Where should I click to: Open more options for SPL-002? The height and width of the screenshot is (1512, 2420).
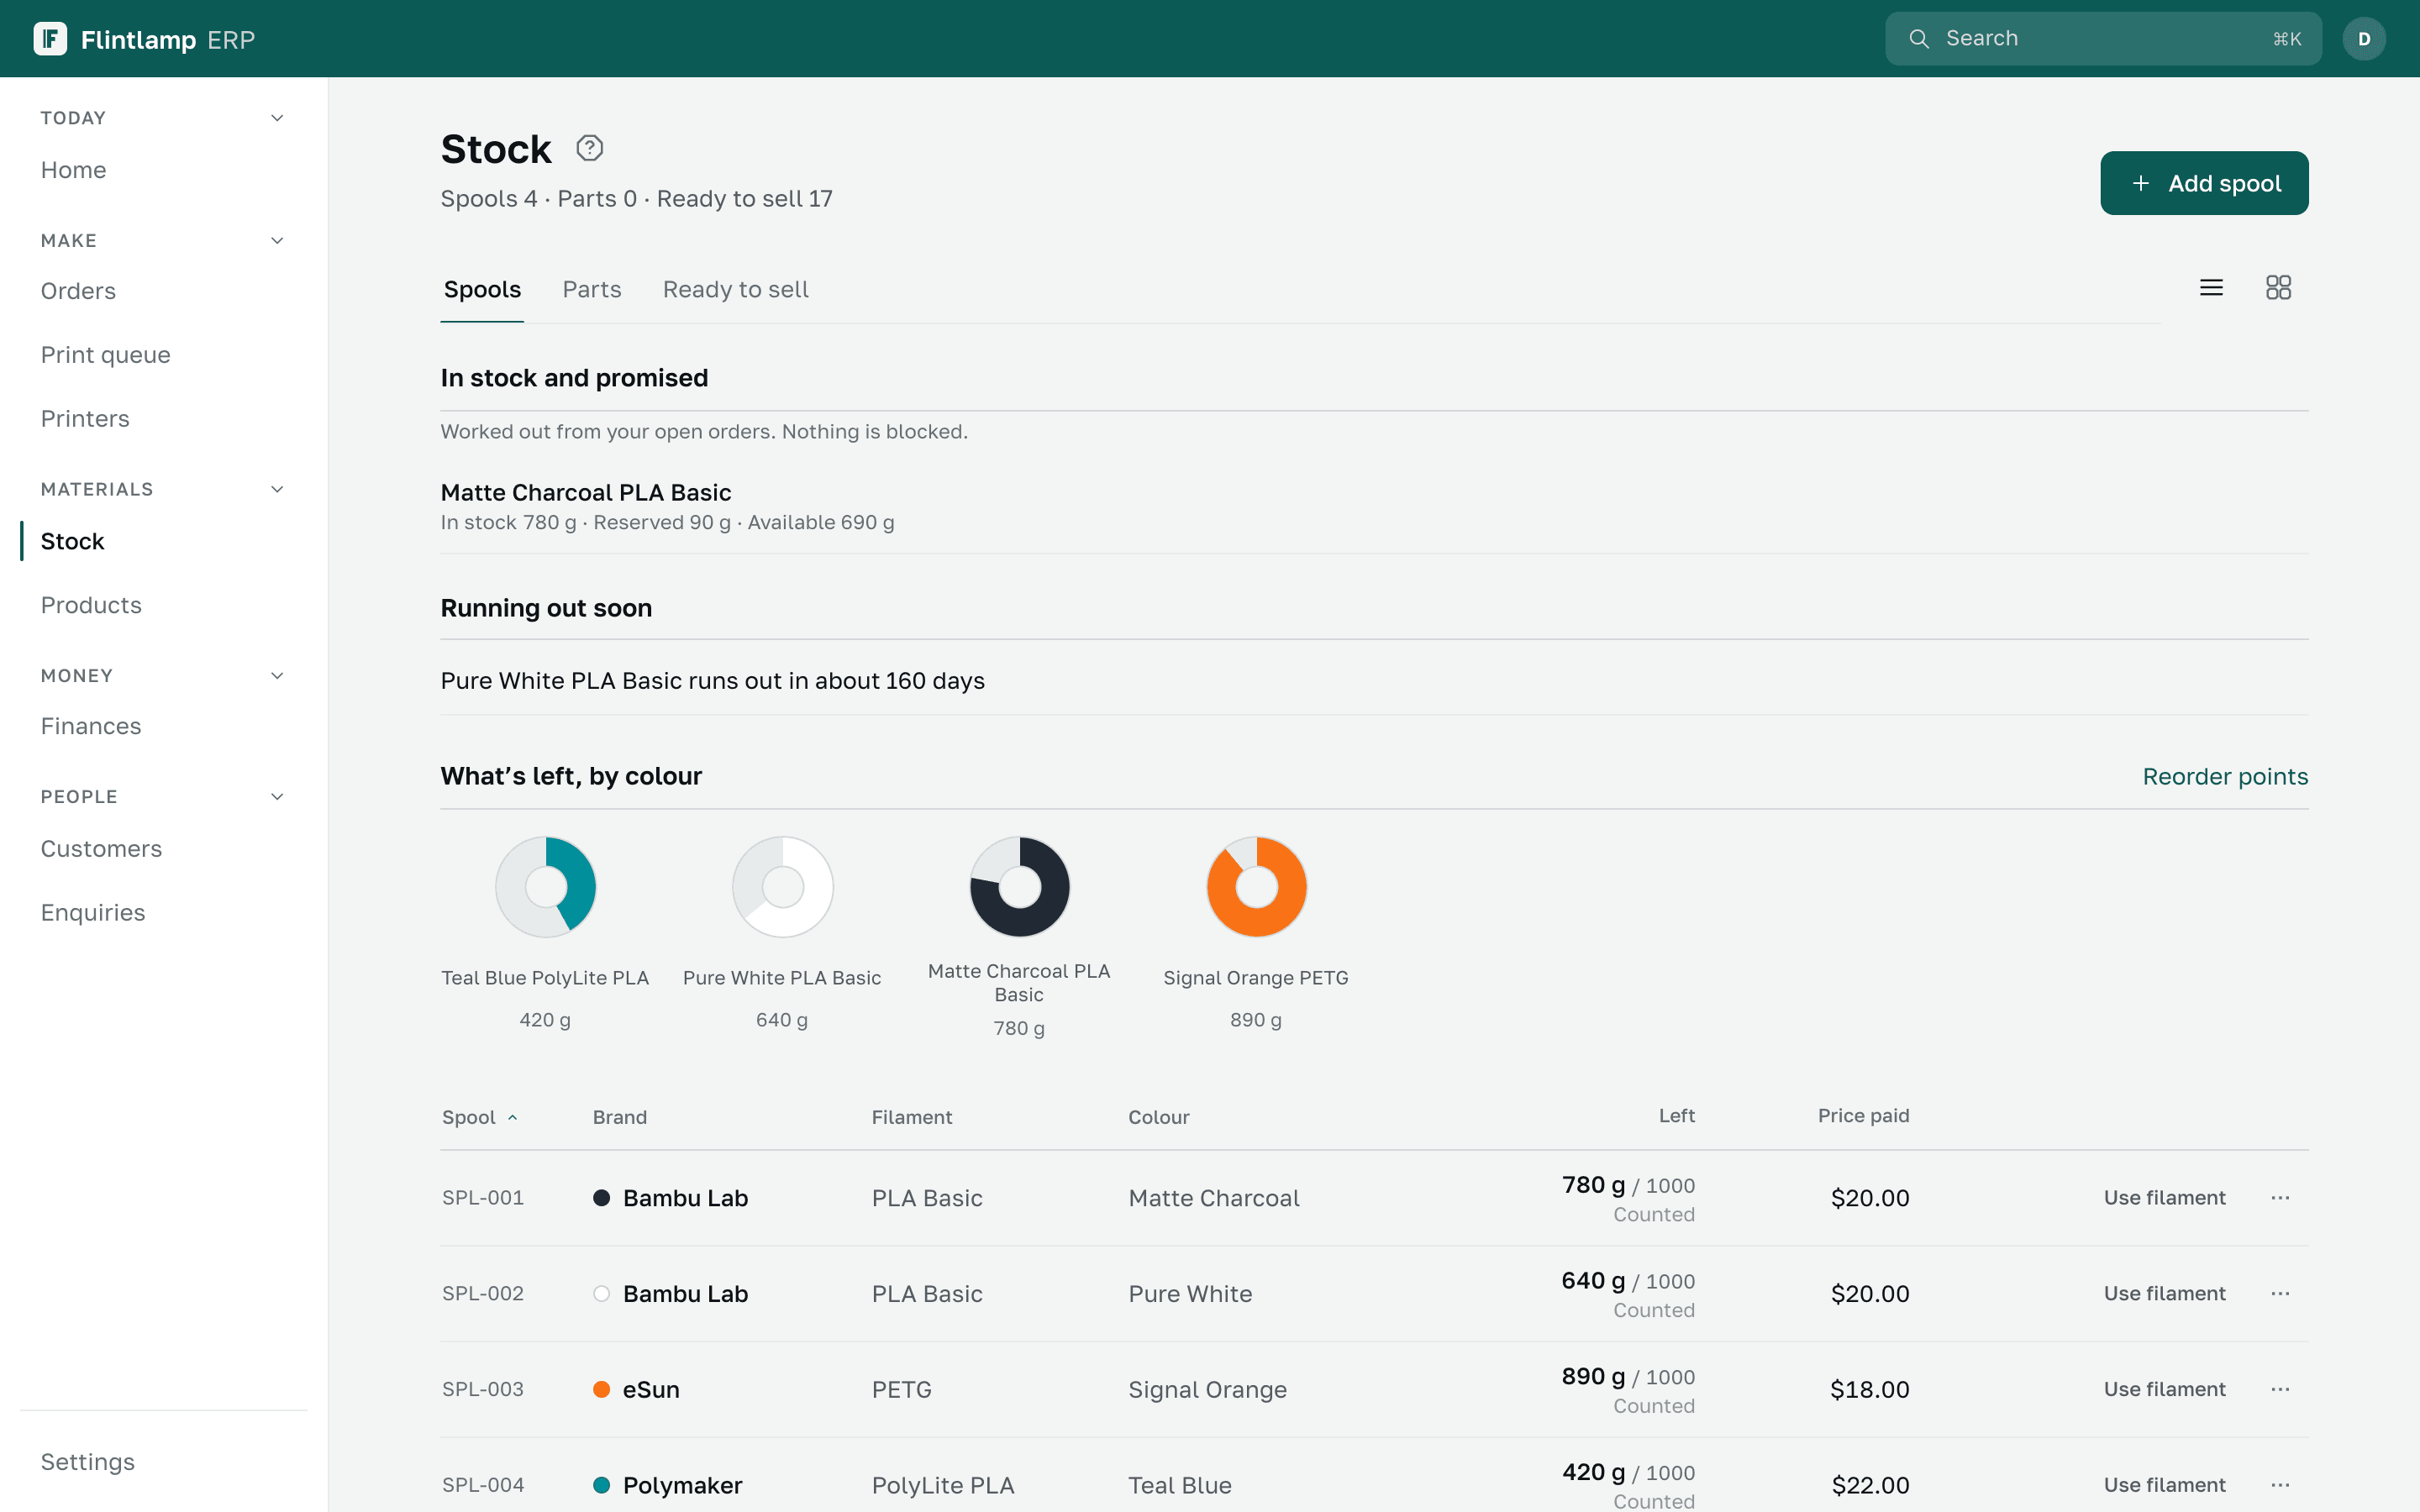click(2280, 1294)
